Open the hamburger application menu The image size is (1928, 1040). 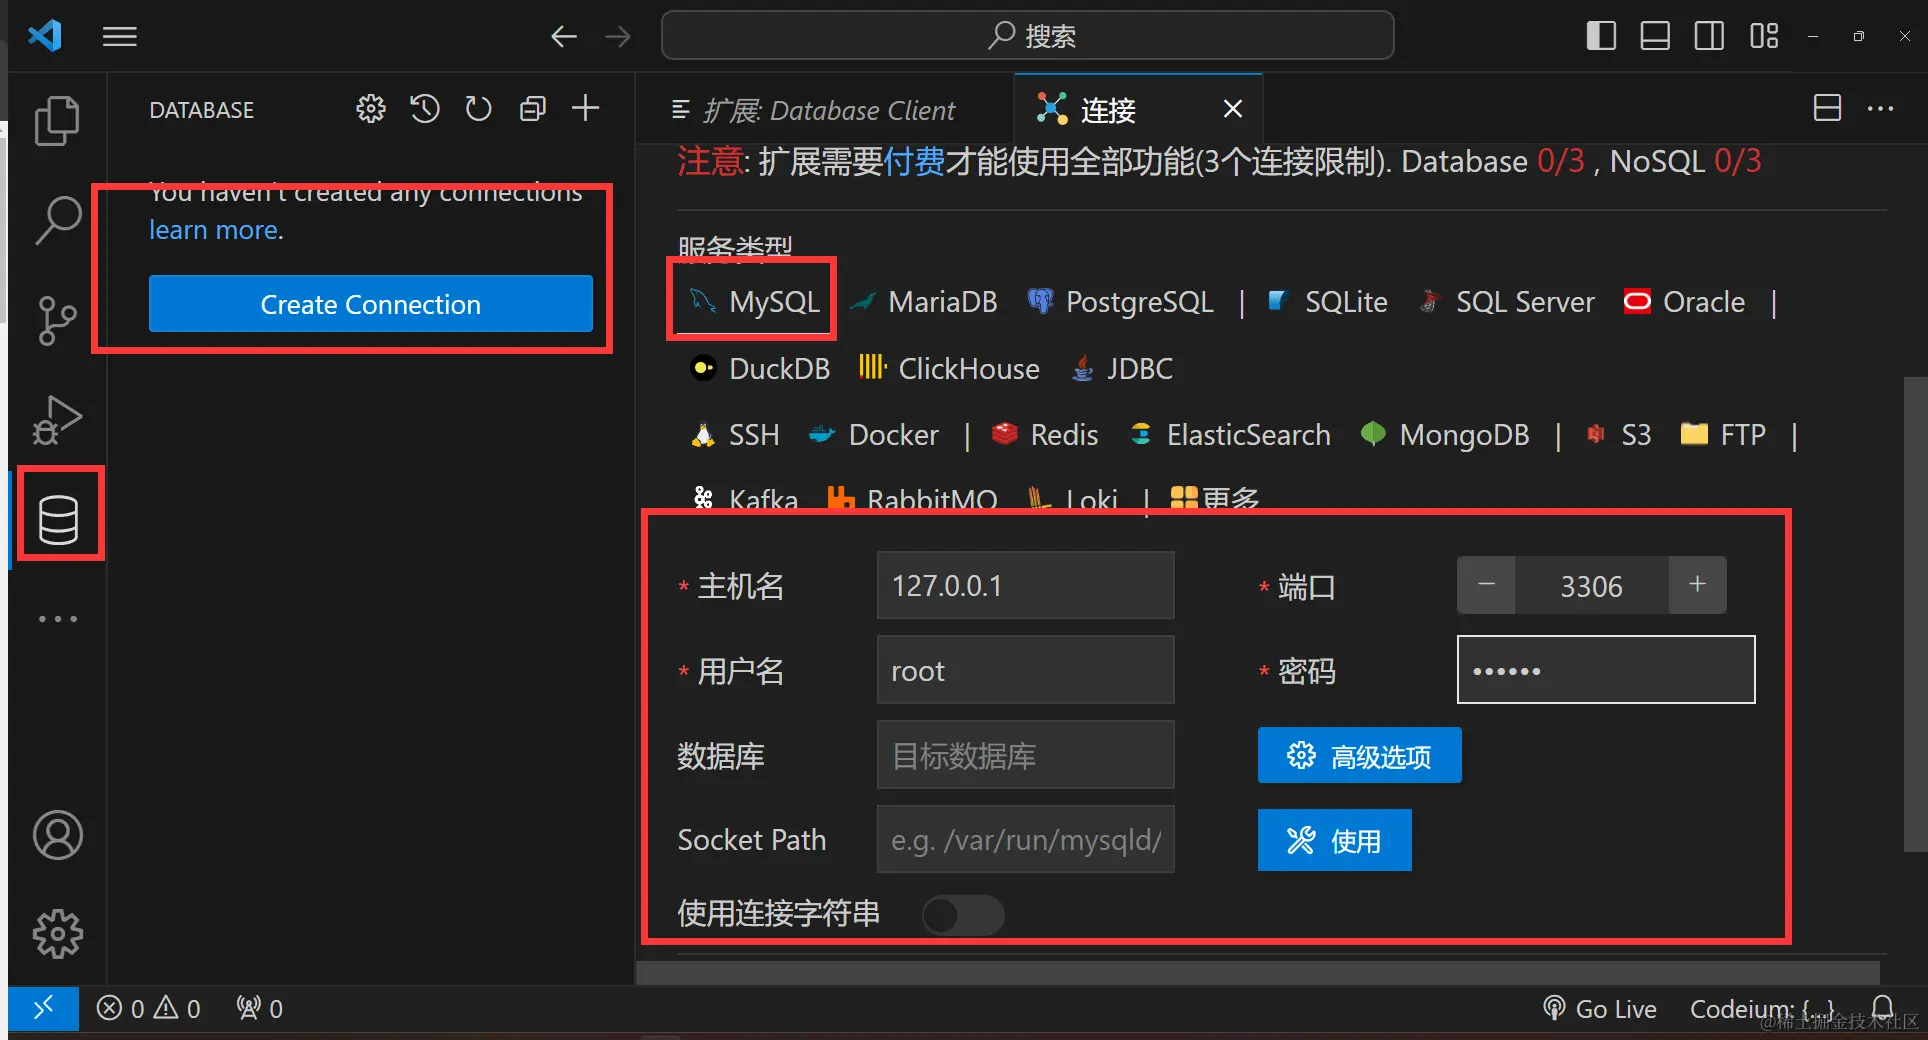(x=120, y=37)
